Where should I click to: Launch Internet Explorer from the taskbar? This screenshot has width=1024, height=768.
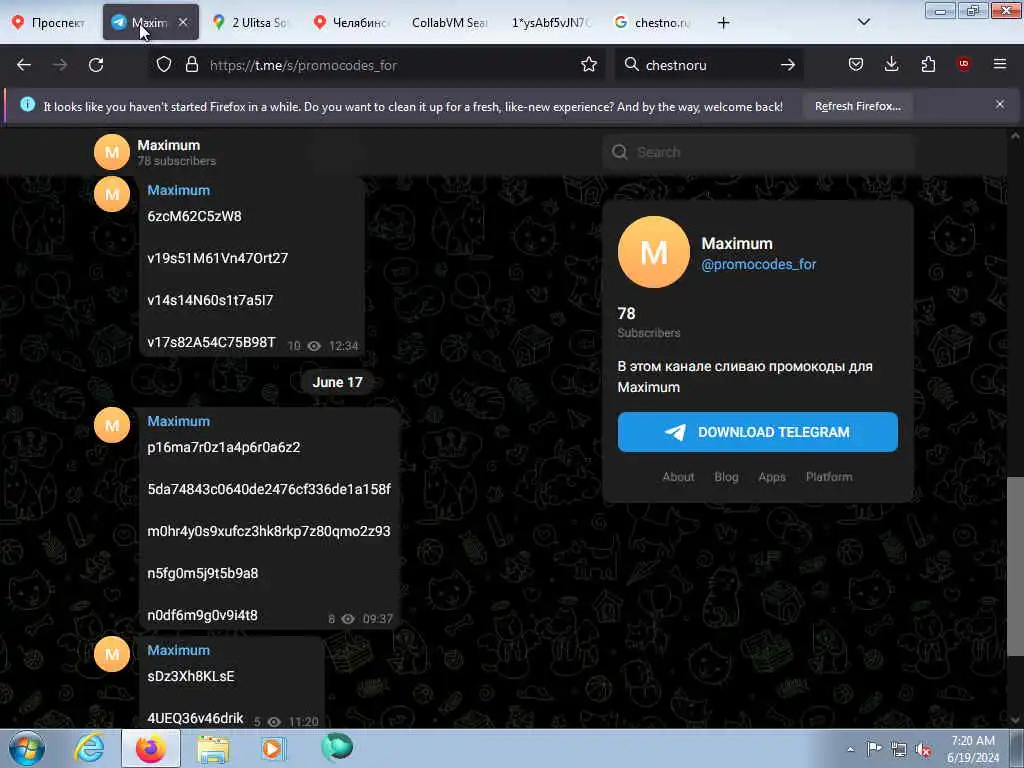pyautogui.click(x=88, y=748)
